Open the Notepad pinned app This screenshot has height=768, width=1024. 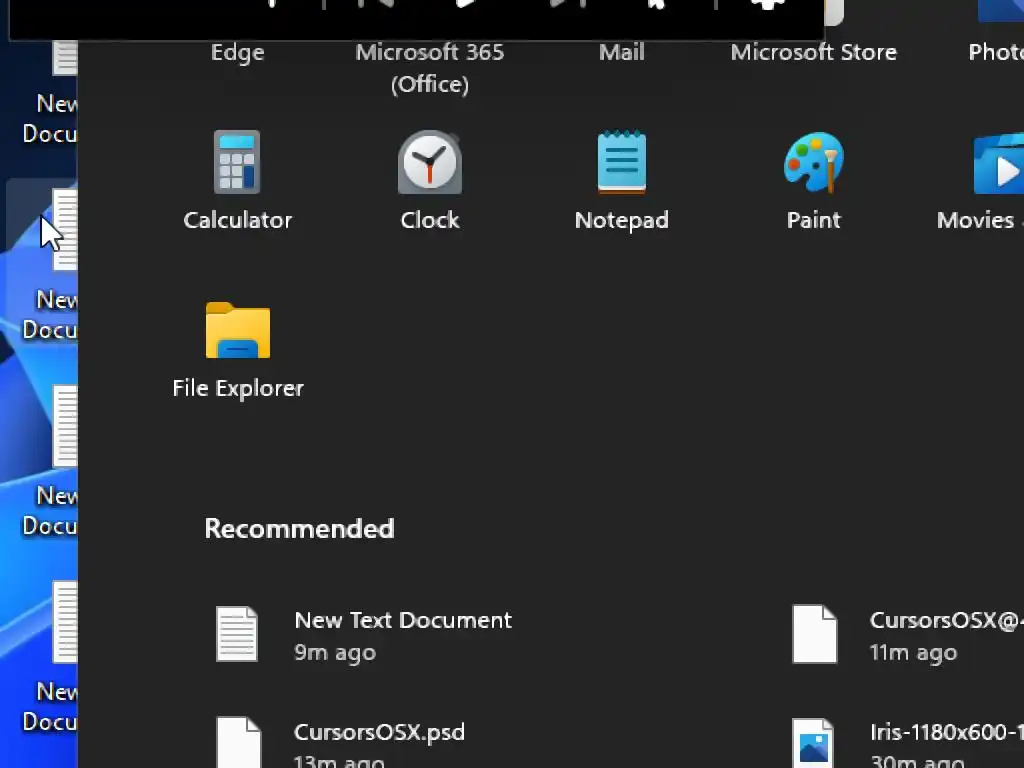[622, 181]
